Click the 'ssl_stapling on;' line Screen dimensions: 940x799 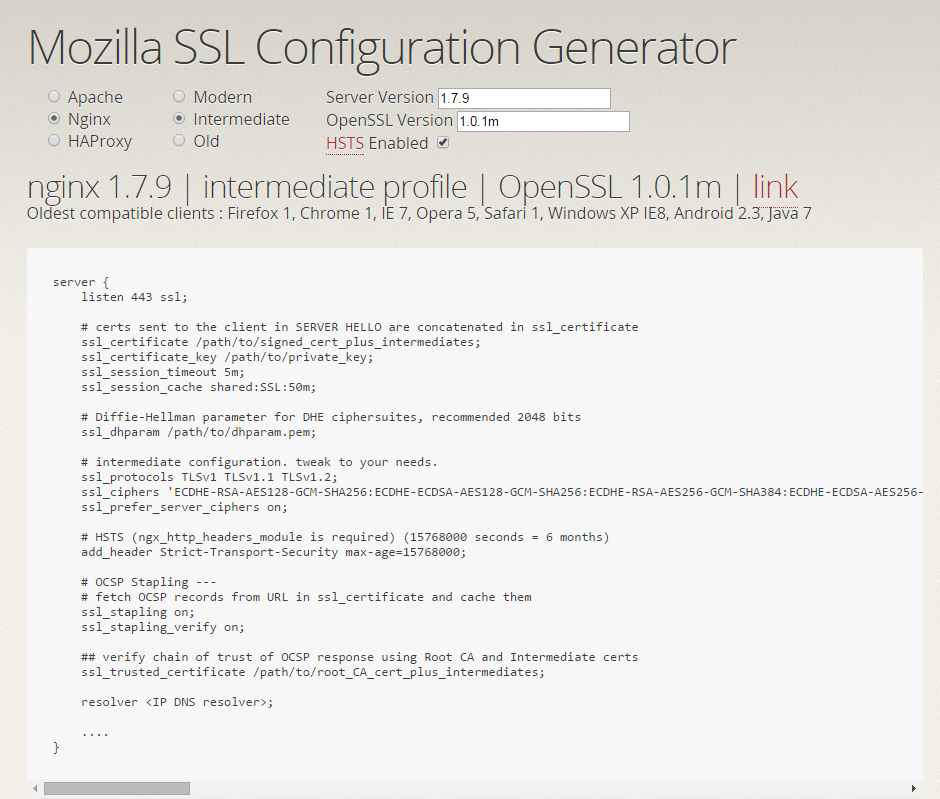[138, 612]
